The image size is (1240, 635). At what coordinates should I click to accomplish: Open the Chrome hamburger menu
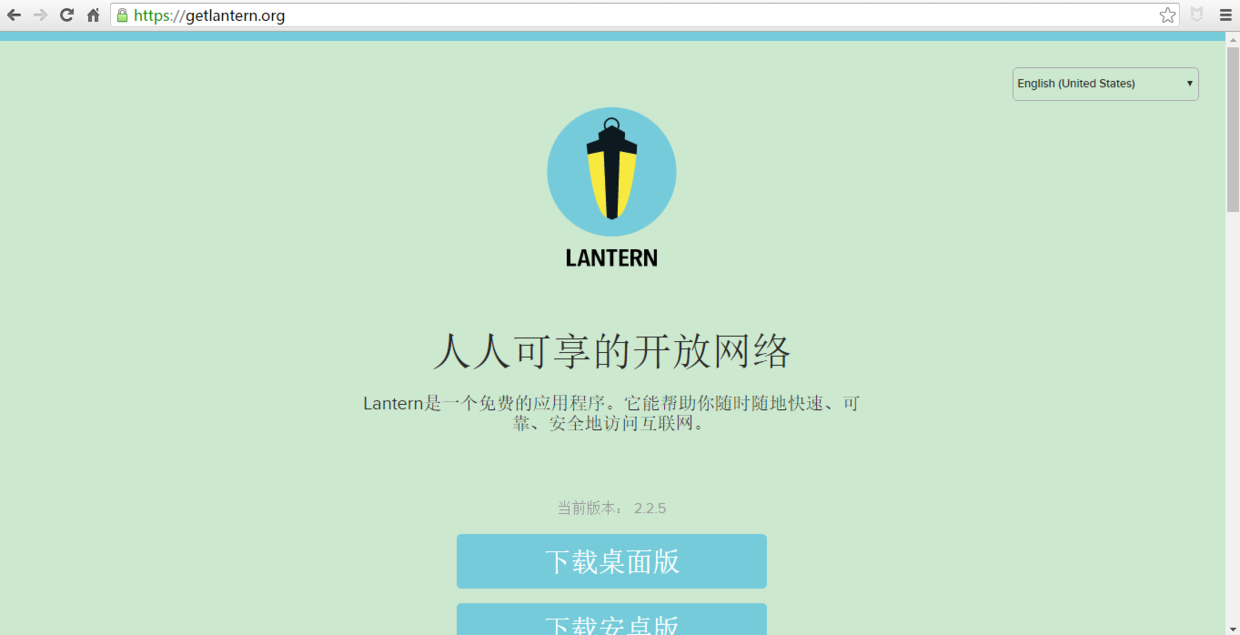click(1225, 15)
